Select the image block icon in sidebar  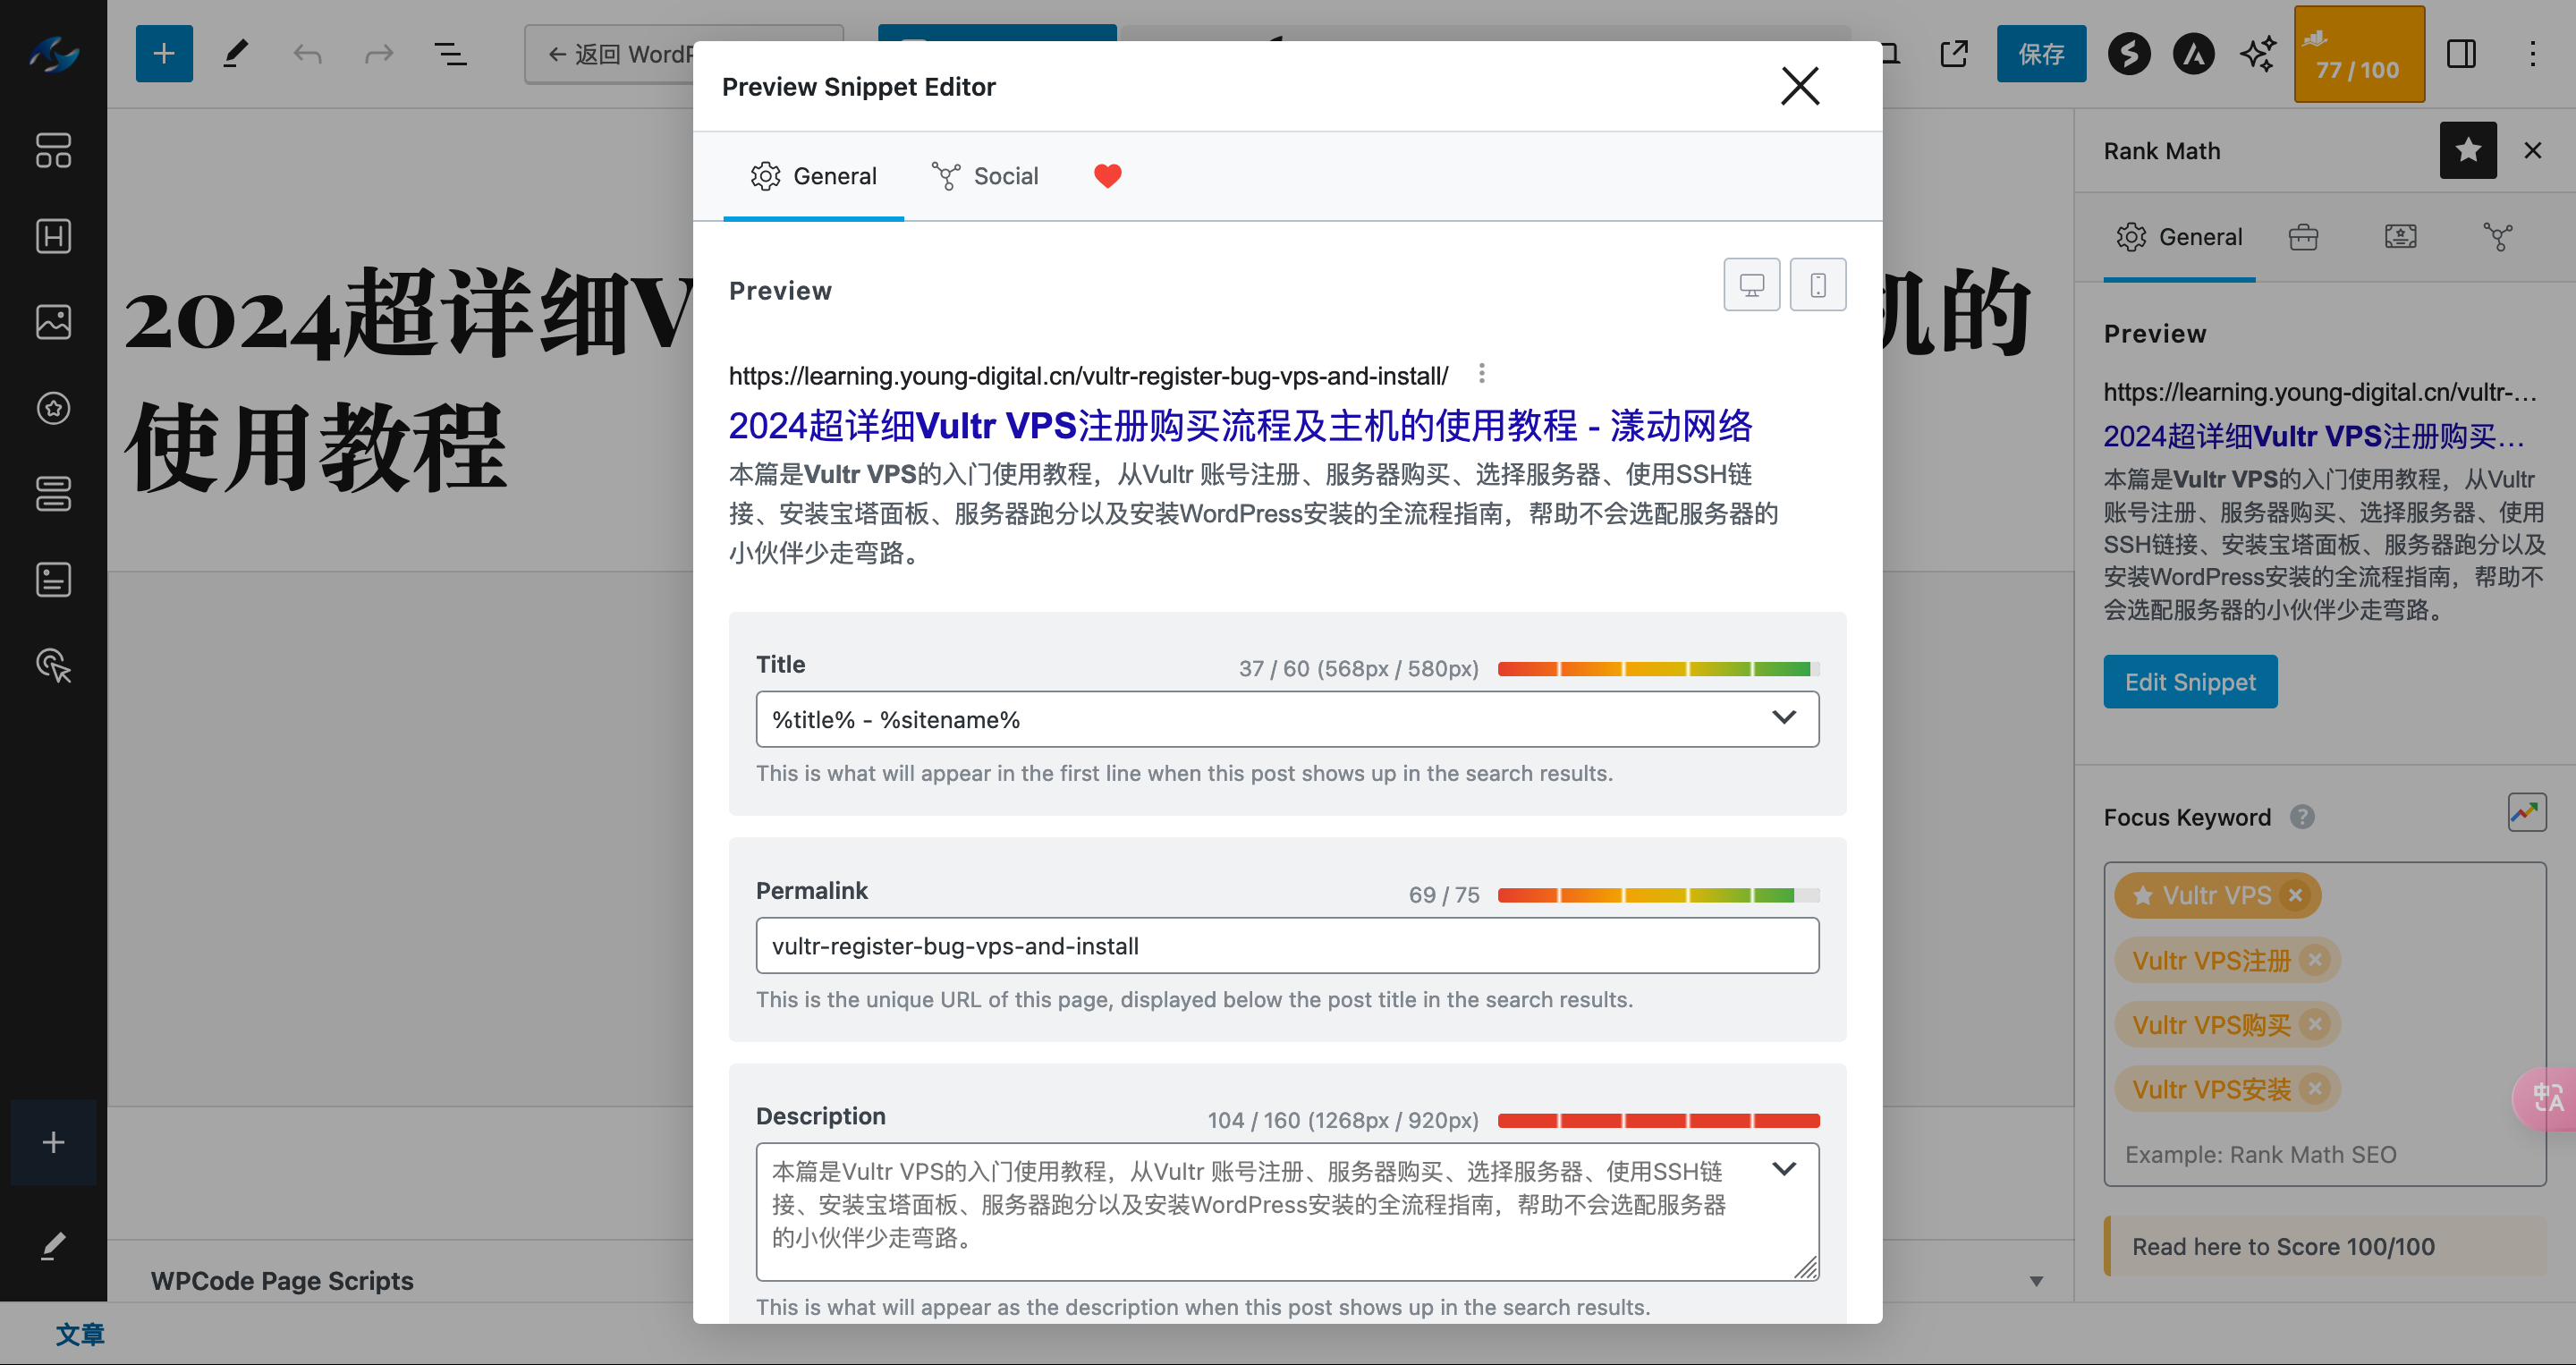[53, 322]
